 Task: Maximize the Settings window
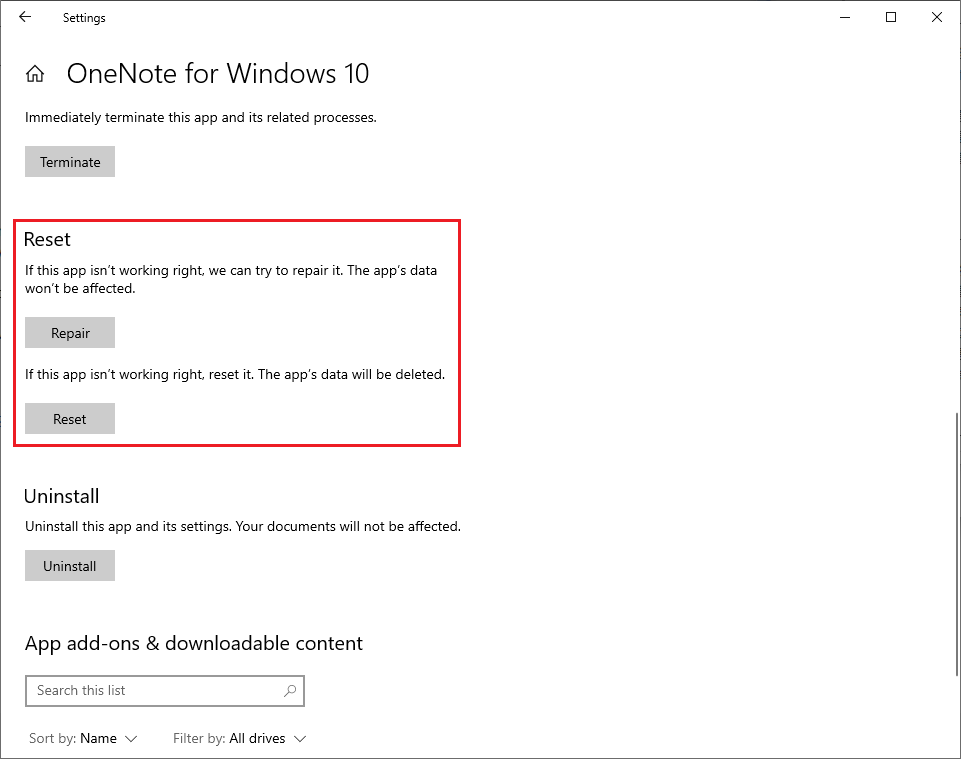(891, 17)
